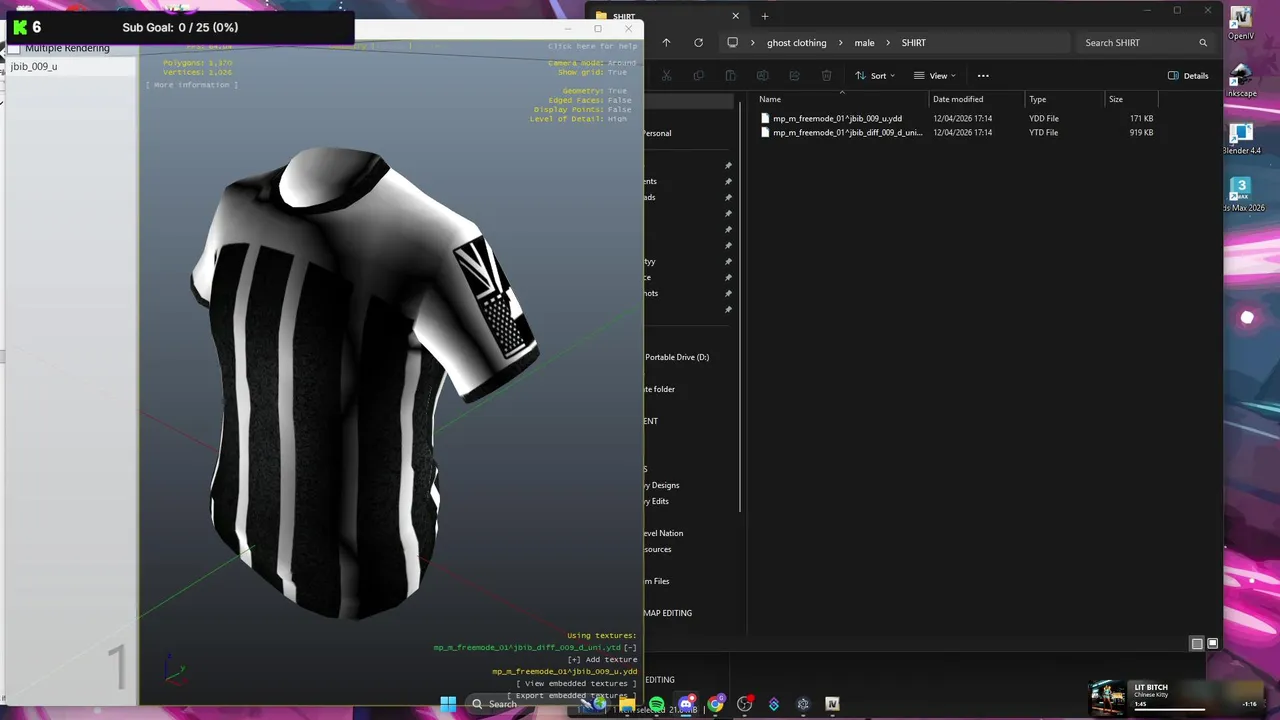1280x720 pixels.
Task: Click the Share icon in Explorer toolbar
Action: click(x=794, y=76)
